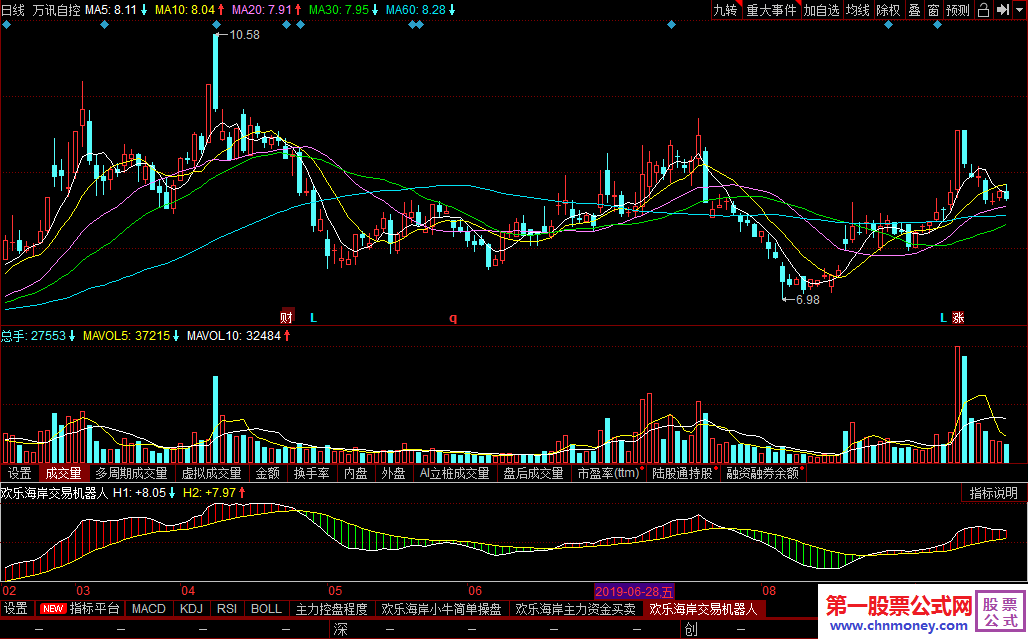
Task: Click the 窗 window button
Action: (x=934, y=10)
